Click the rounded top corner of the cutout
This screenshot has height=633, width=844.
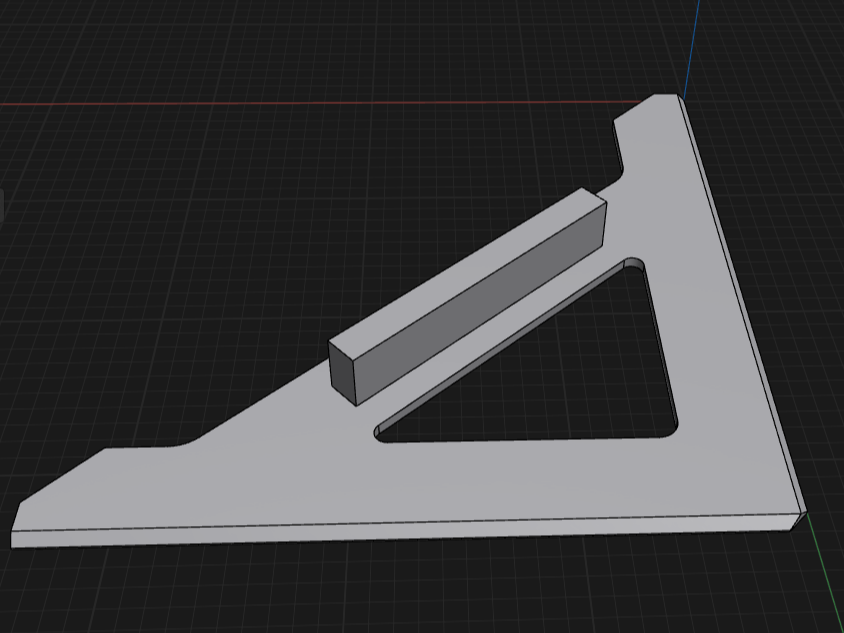(x=634, y=263)
